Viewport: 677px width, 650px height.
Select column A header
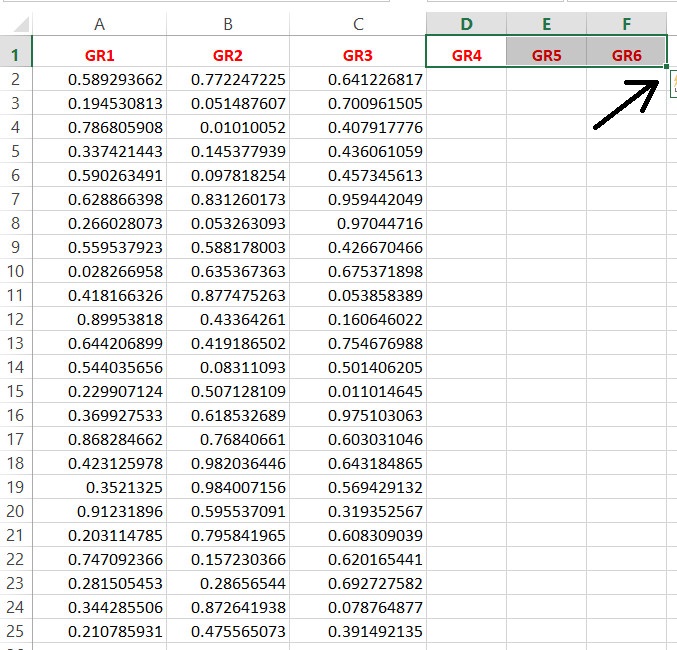tap(99, 24)
